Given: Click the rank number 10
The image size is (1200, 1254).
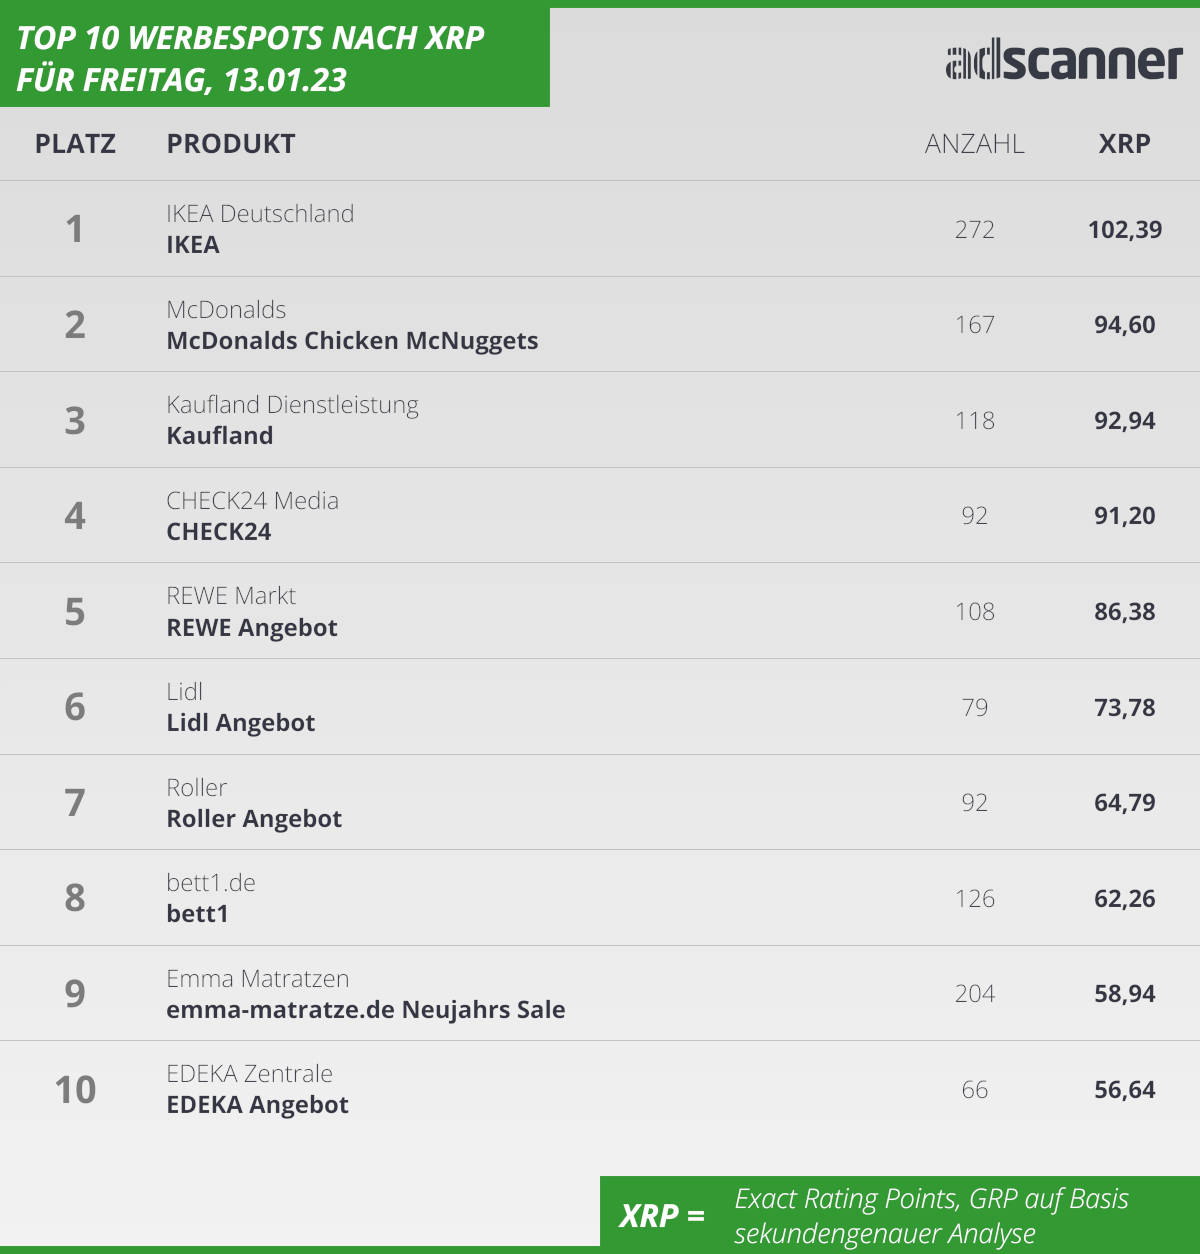Looking at the screenshot, I should pos(75,1090).
